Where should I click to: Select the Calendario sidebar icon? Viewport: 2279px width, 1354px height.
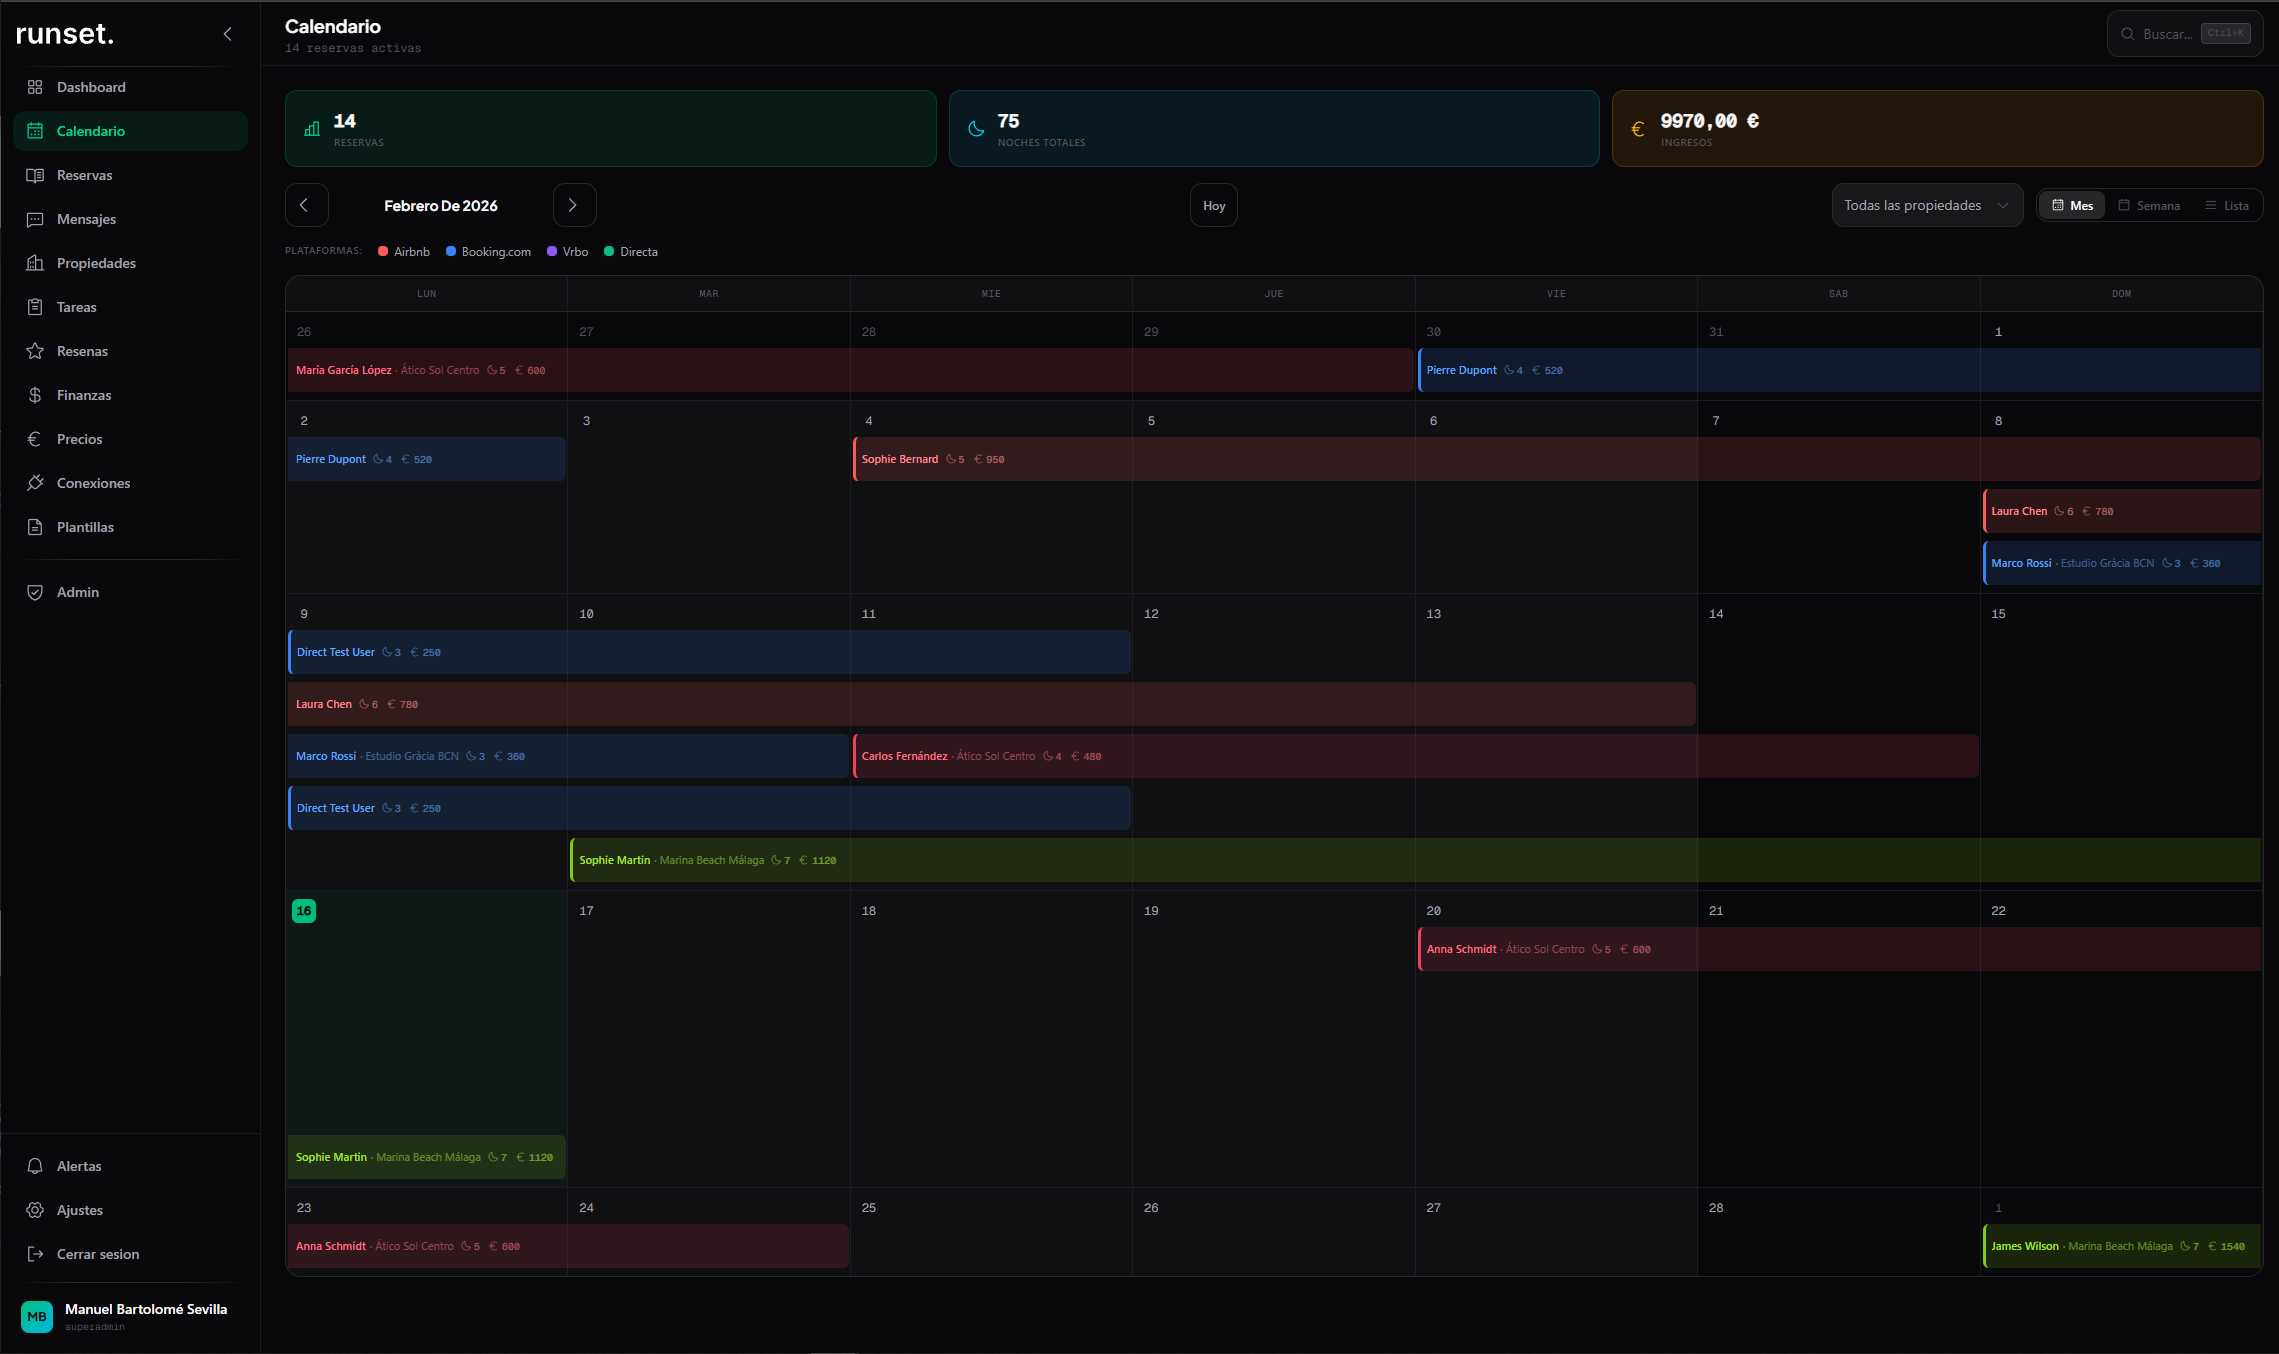click(36, 131)
